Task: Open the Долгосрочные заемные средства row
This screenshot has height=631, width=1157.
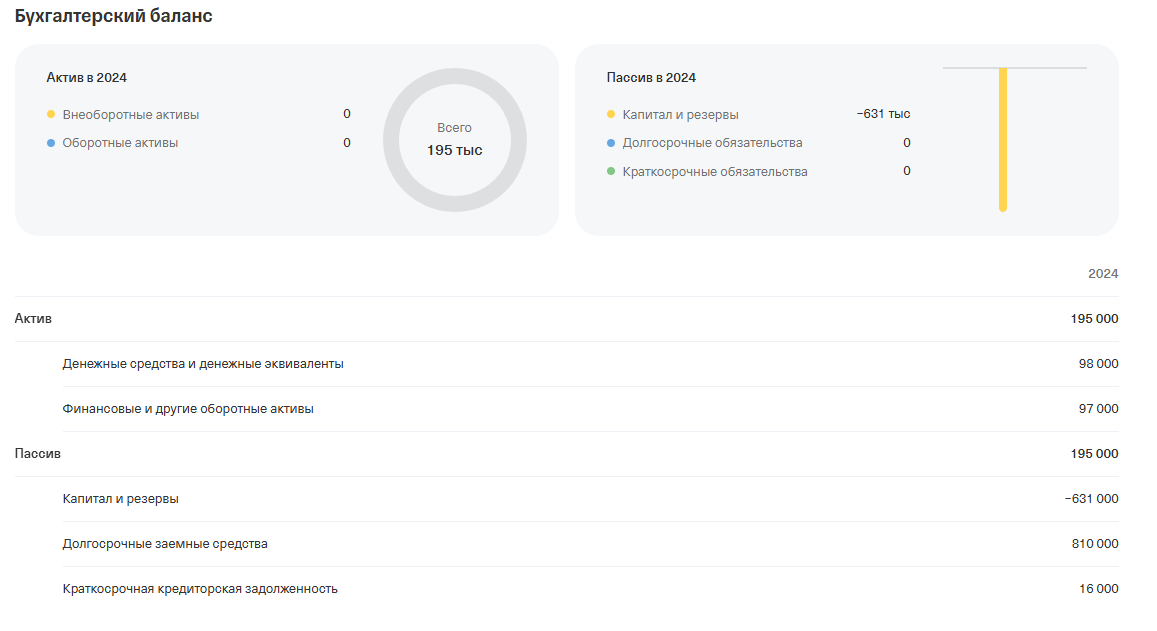Action: (165, 544)
